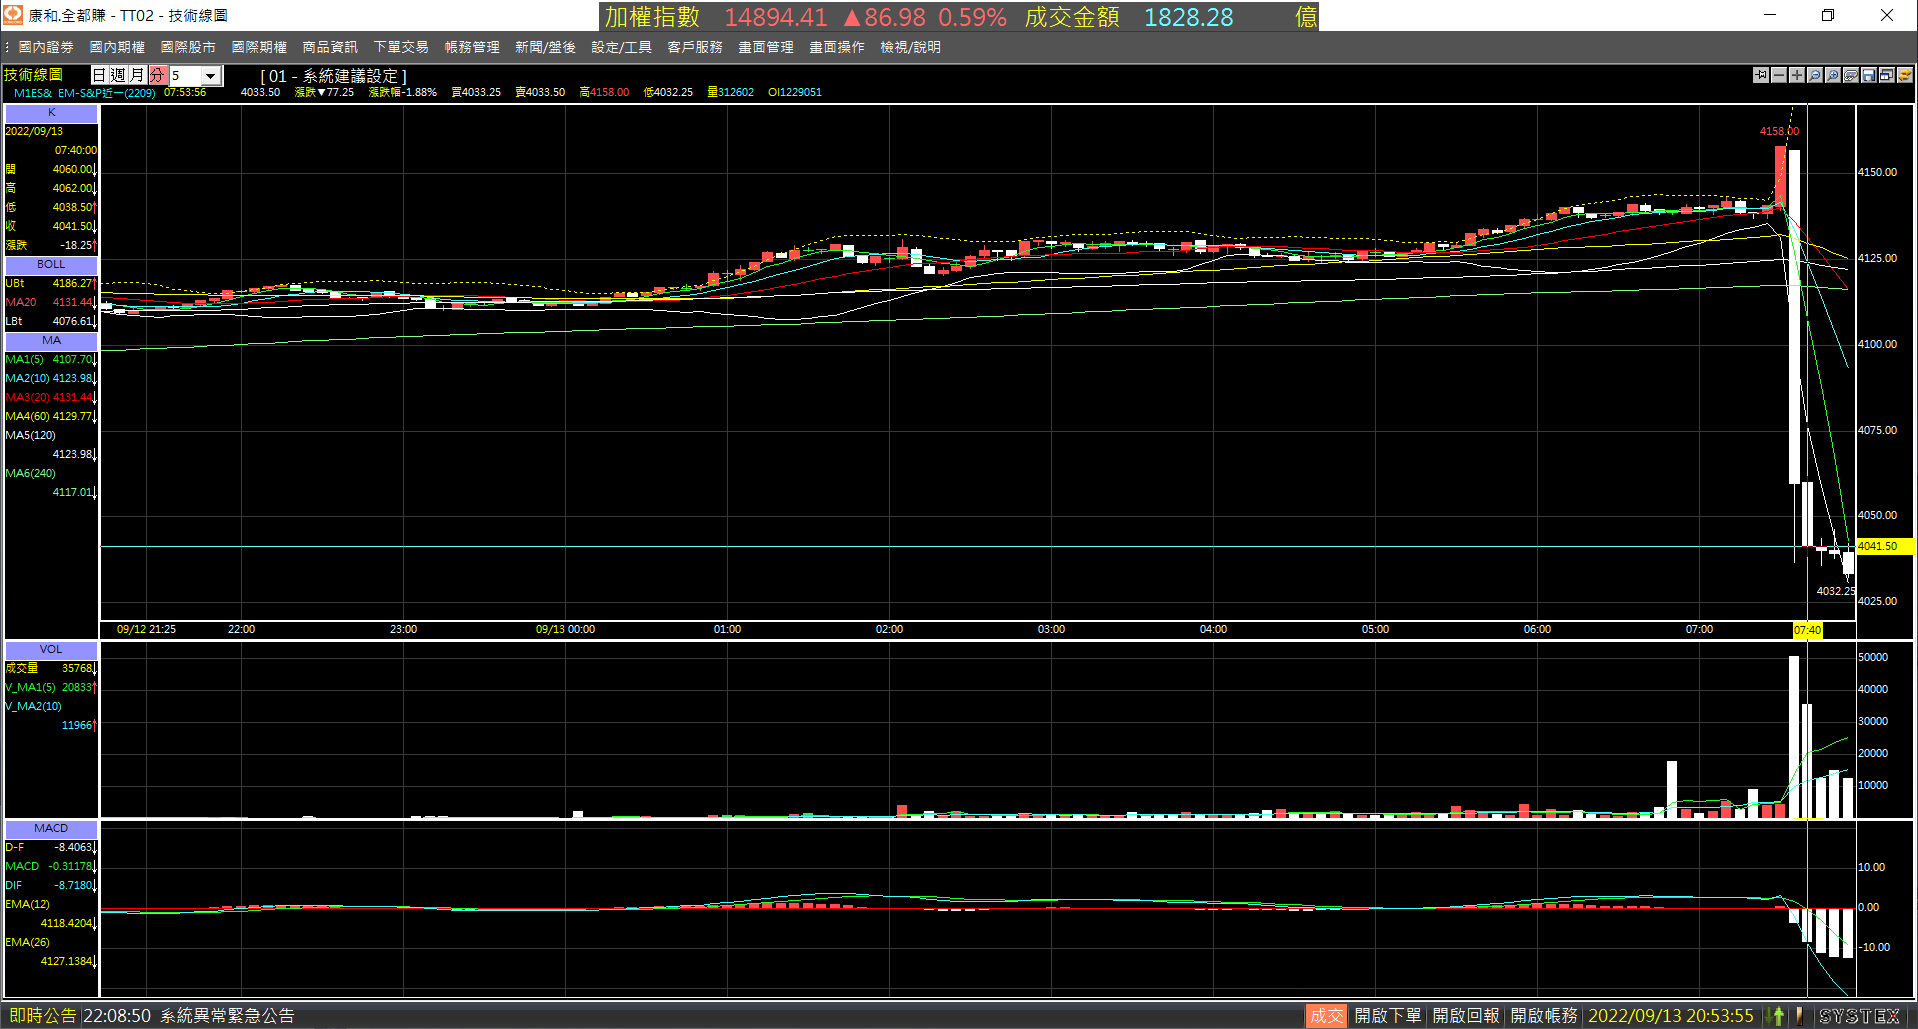Screen dimensions: 1918x1029
Task: Click the 開啟回報 button
Action: [1466, 1016]
